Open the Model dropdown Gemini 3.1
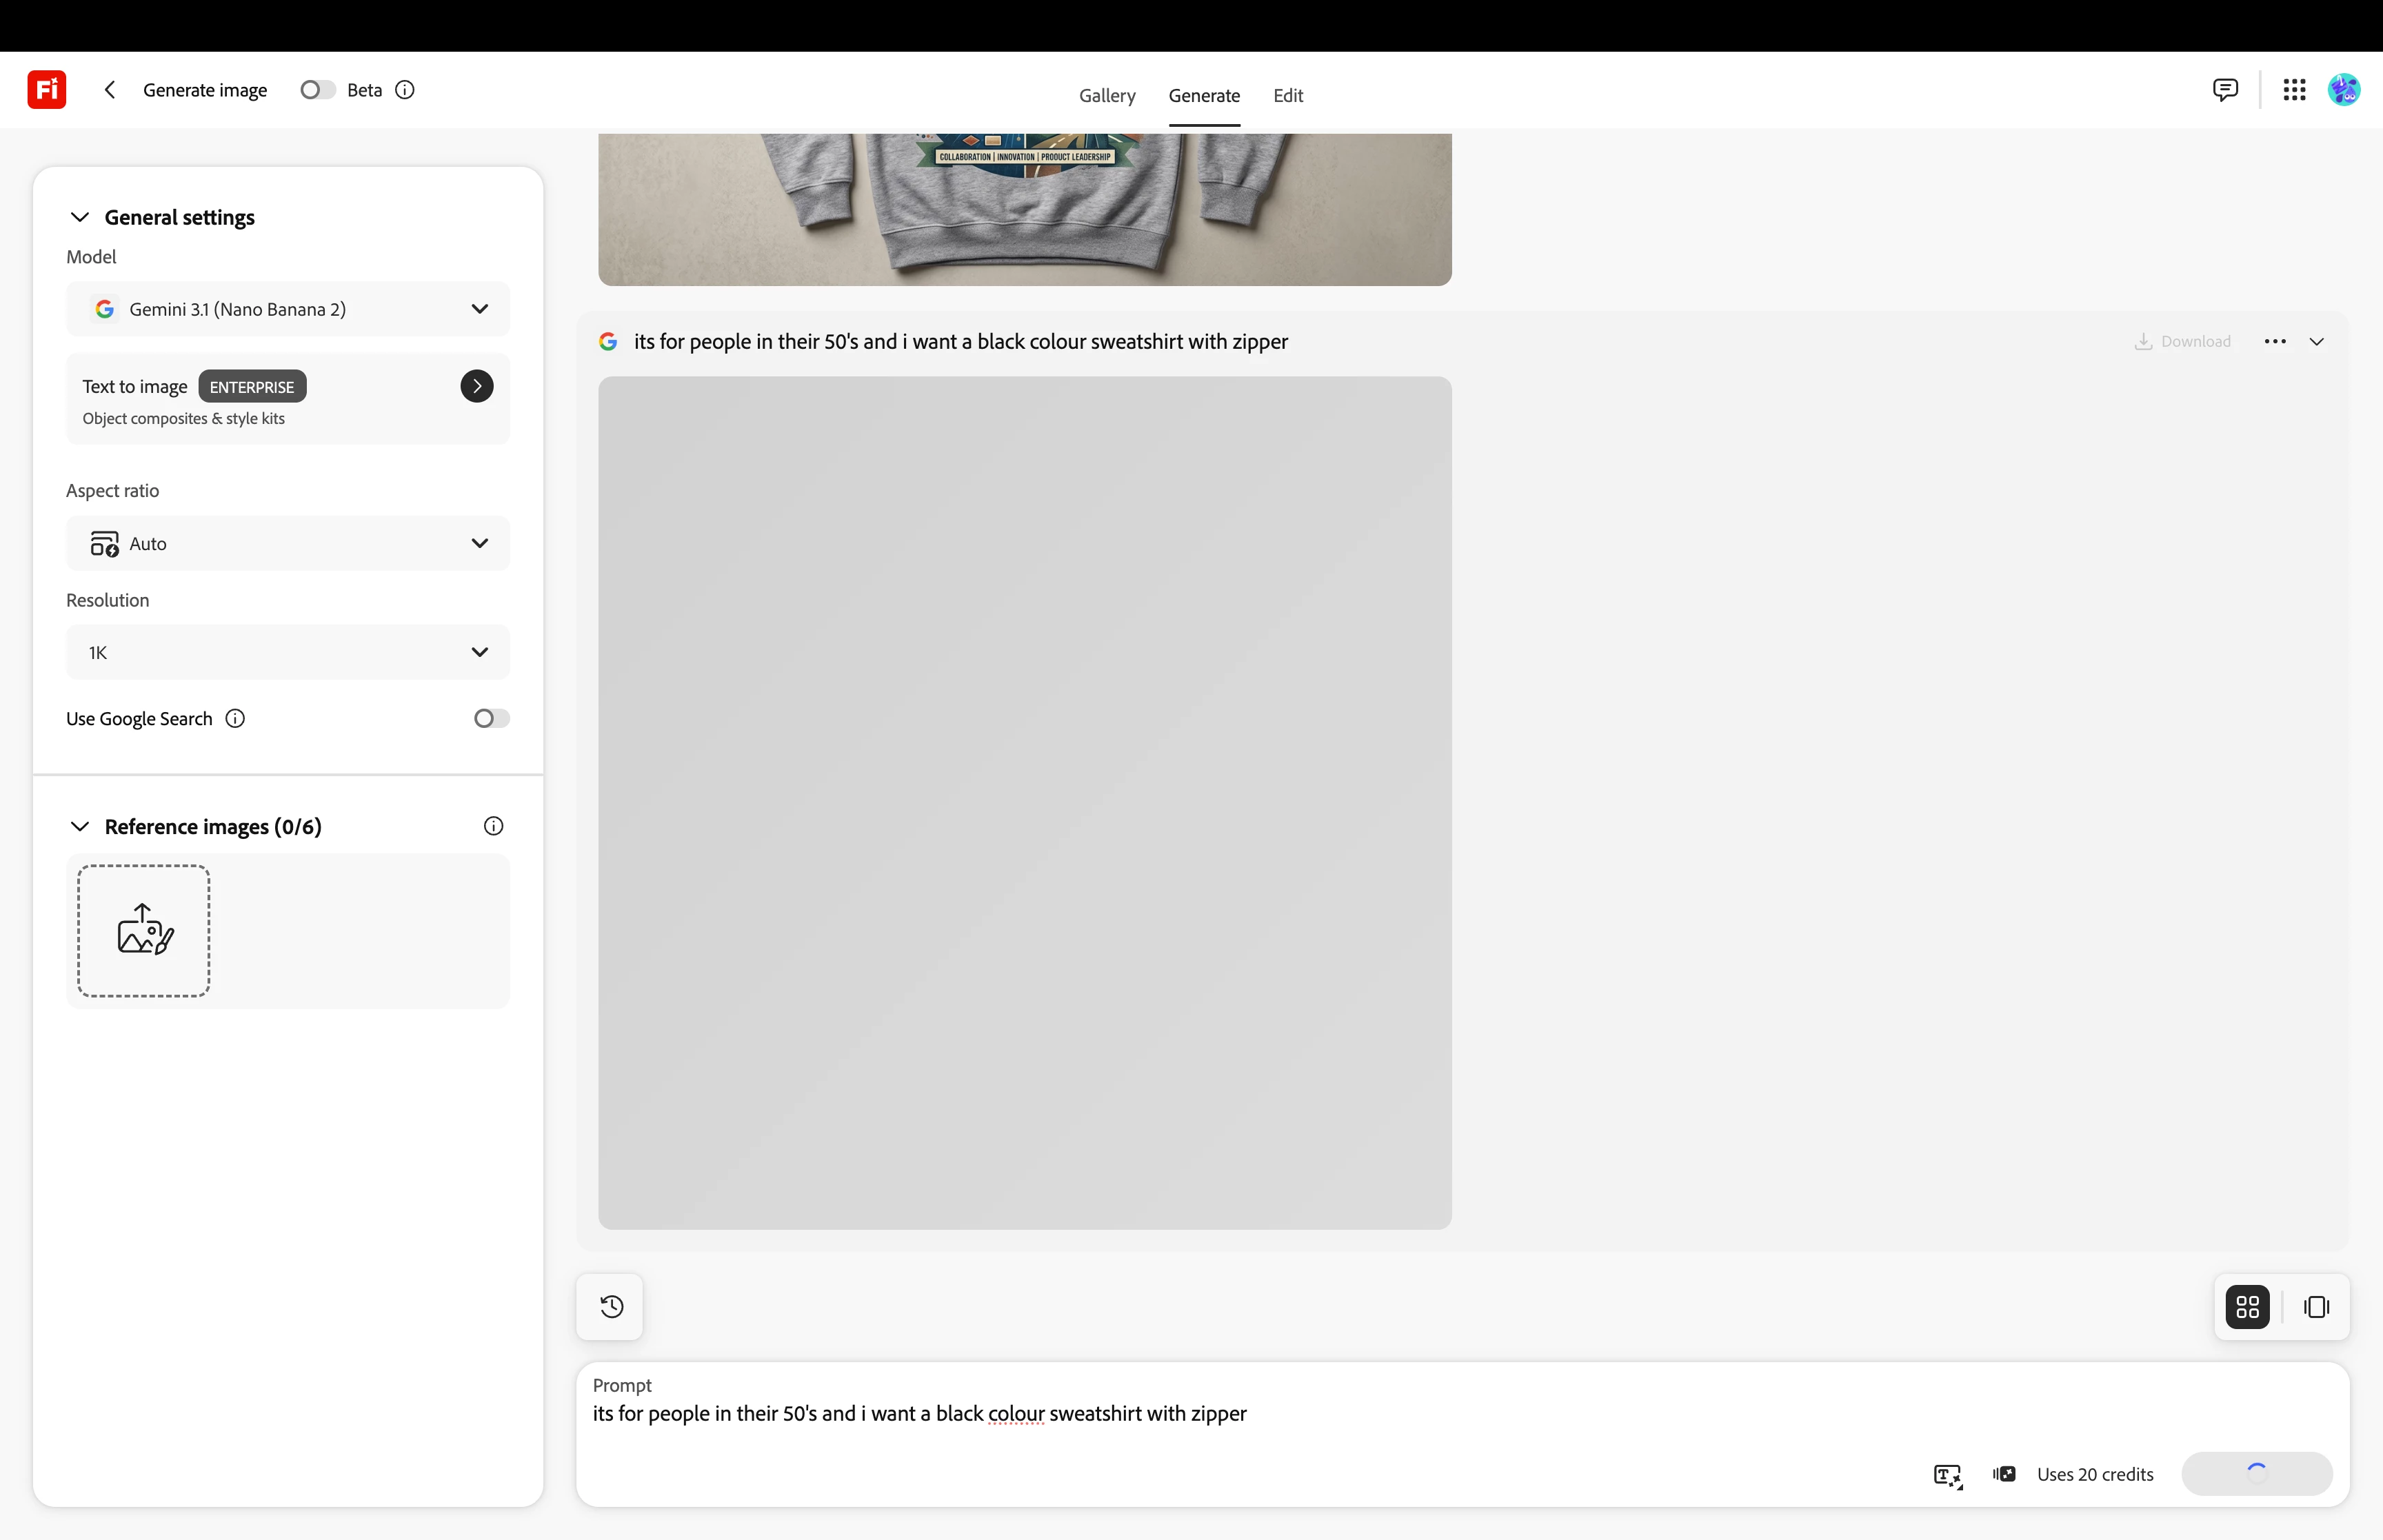 [x=288, y=309]
